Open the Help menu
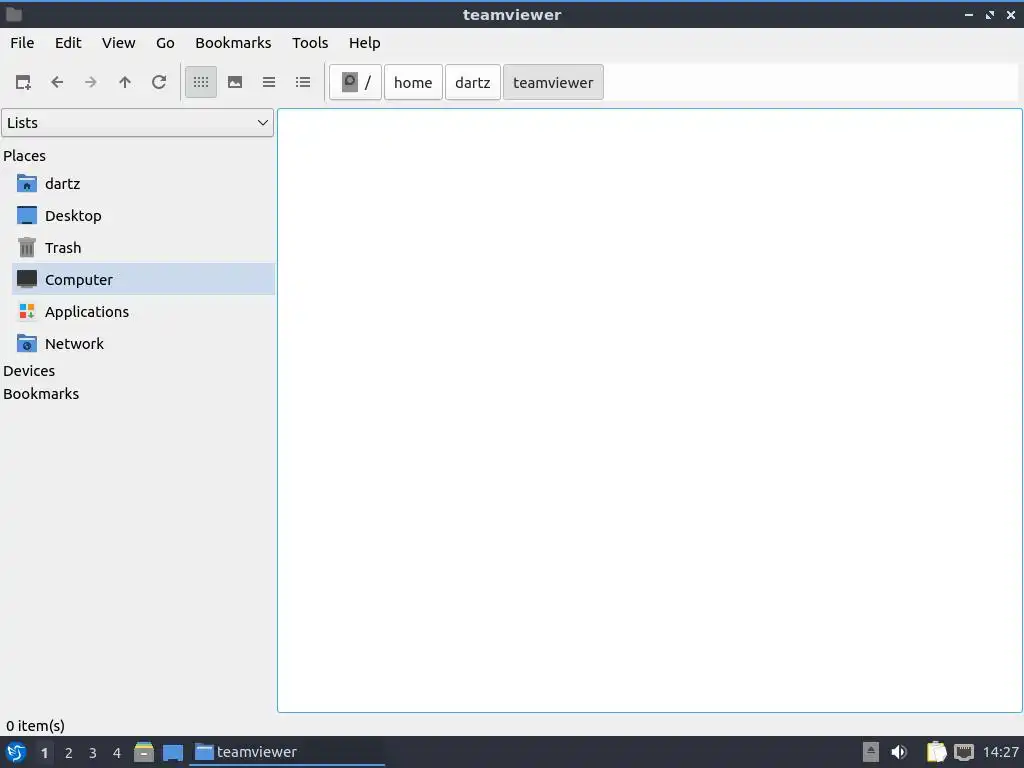This screenshot has height=768, width=1024. 364,43
